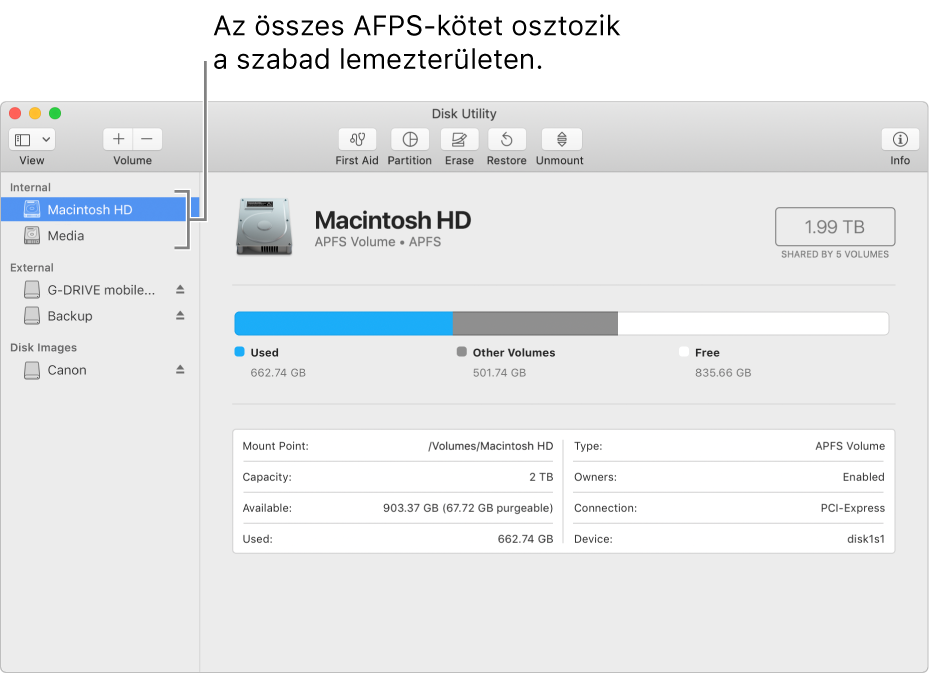Click the 835.66 GB Free value
Image resolution: width=931 pixels, height=676 pixels.
(723, 373)
